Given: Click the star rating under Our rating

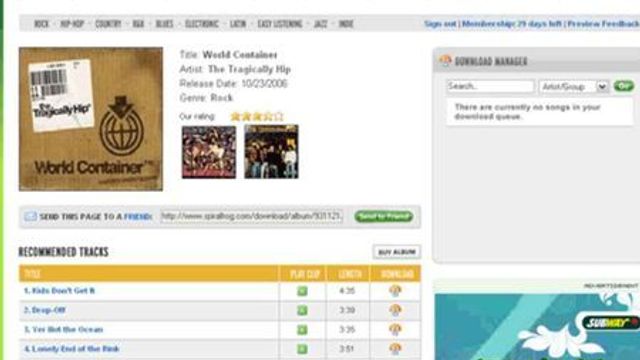Looking at the screenshot, I should click(257, 116).
